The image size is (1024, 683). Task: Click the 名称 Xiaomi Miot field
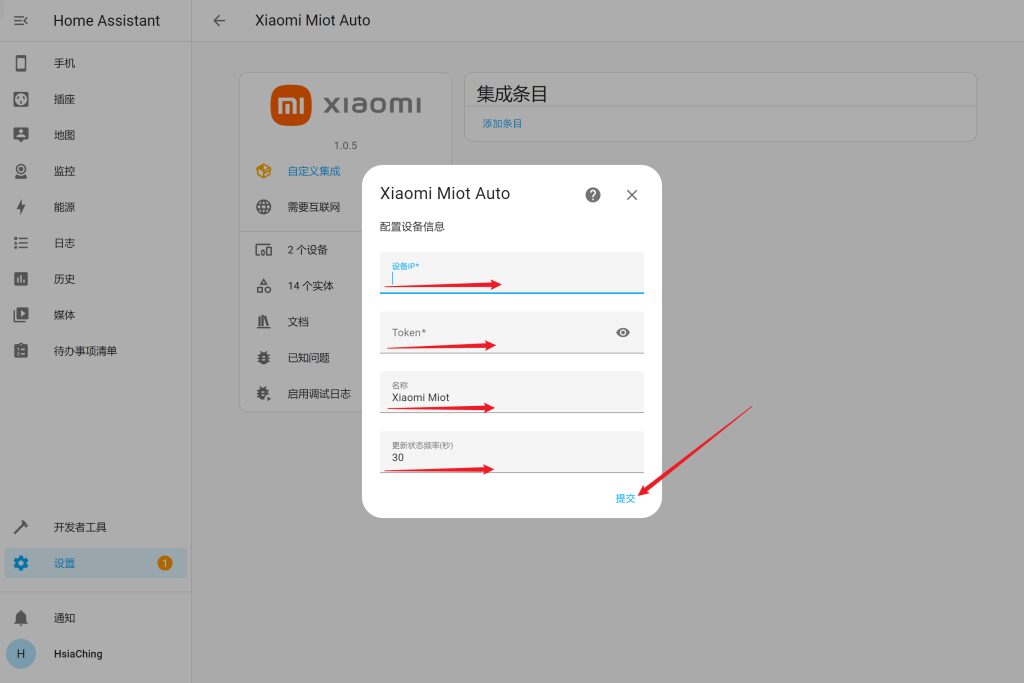coord(512,392)
